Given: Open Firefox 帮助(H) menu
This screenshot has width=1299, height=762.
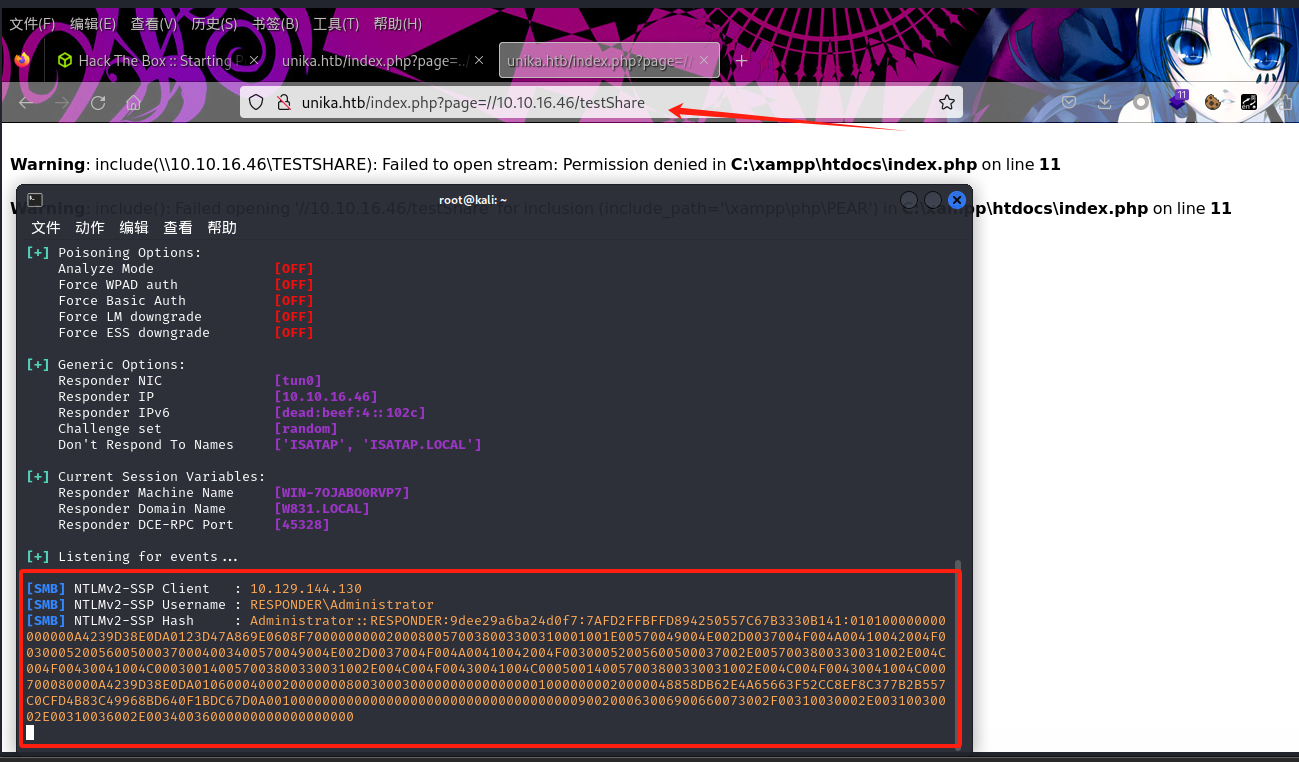Looking at the screenshot, I should point(397,23).
